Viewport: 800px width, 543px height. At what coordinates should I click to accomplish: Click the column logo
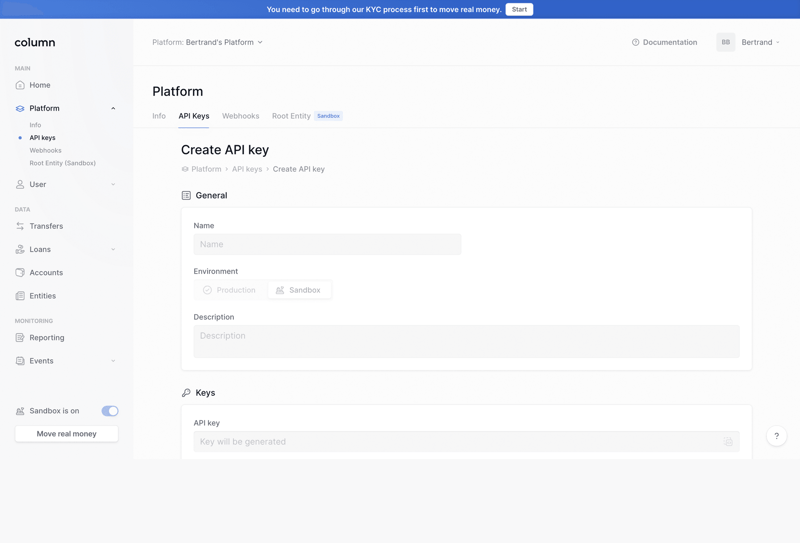(35, 42)
